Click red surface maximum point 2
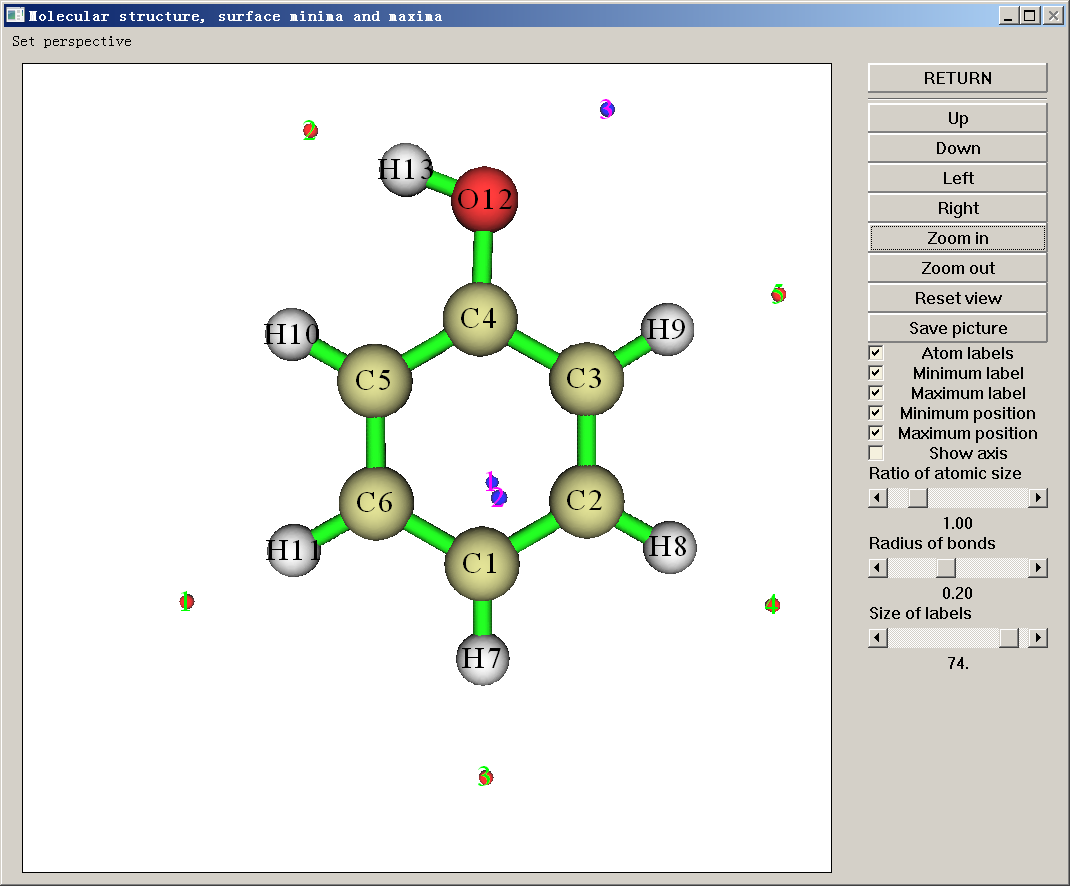1070x886 pixels. 310,130
